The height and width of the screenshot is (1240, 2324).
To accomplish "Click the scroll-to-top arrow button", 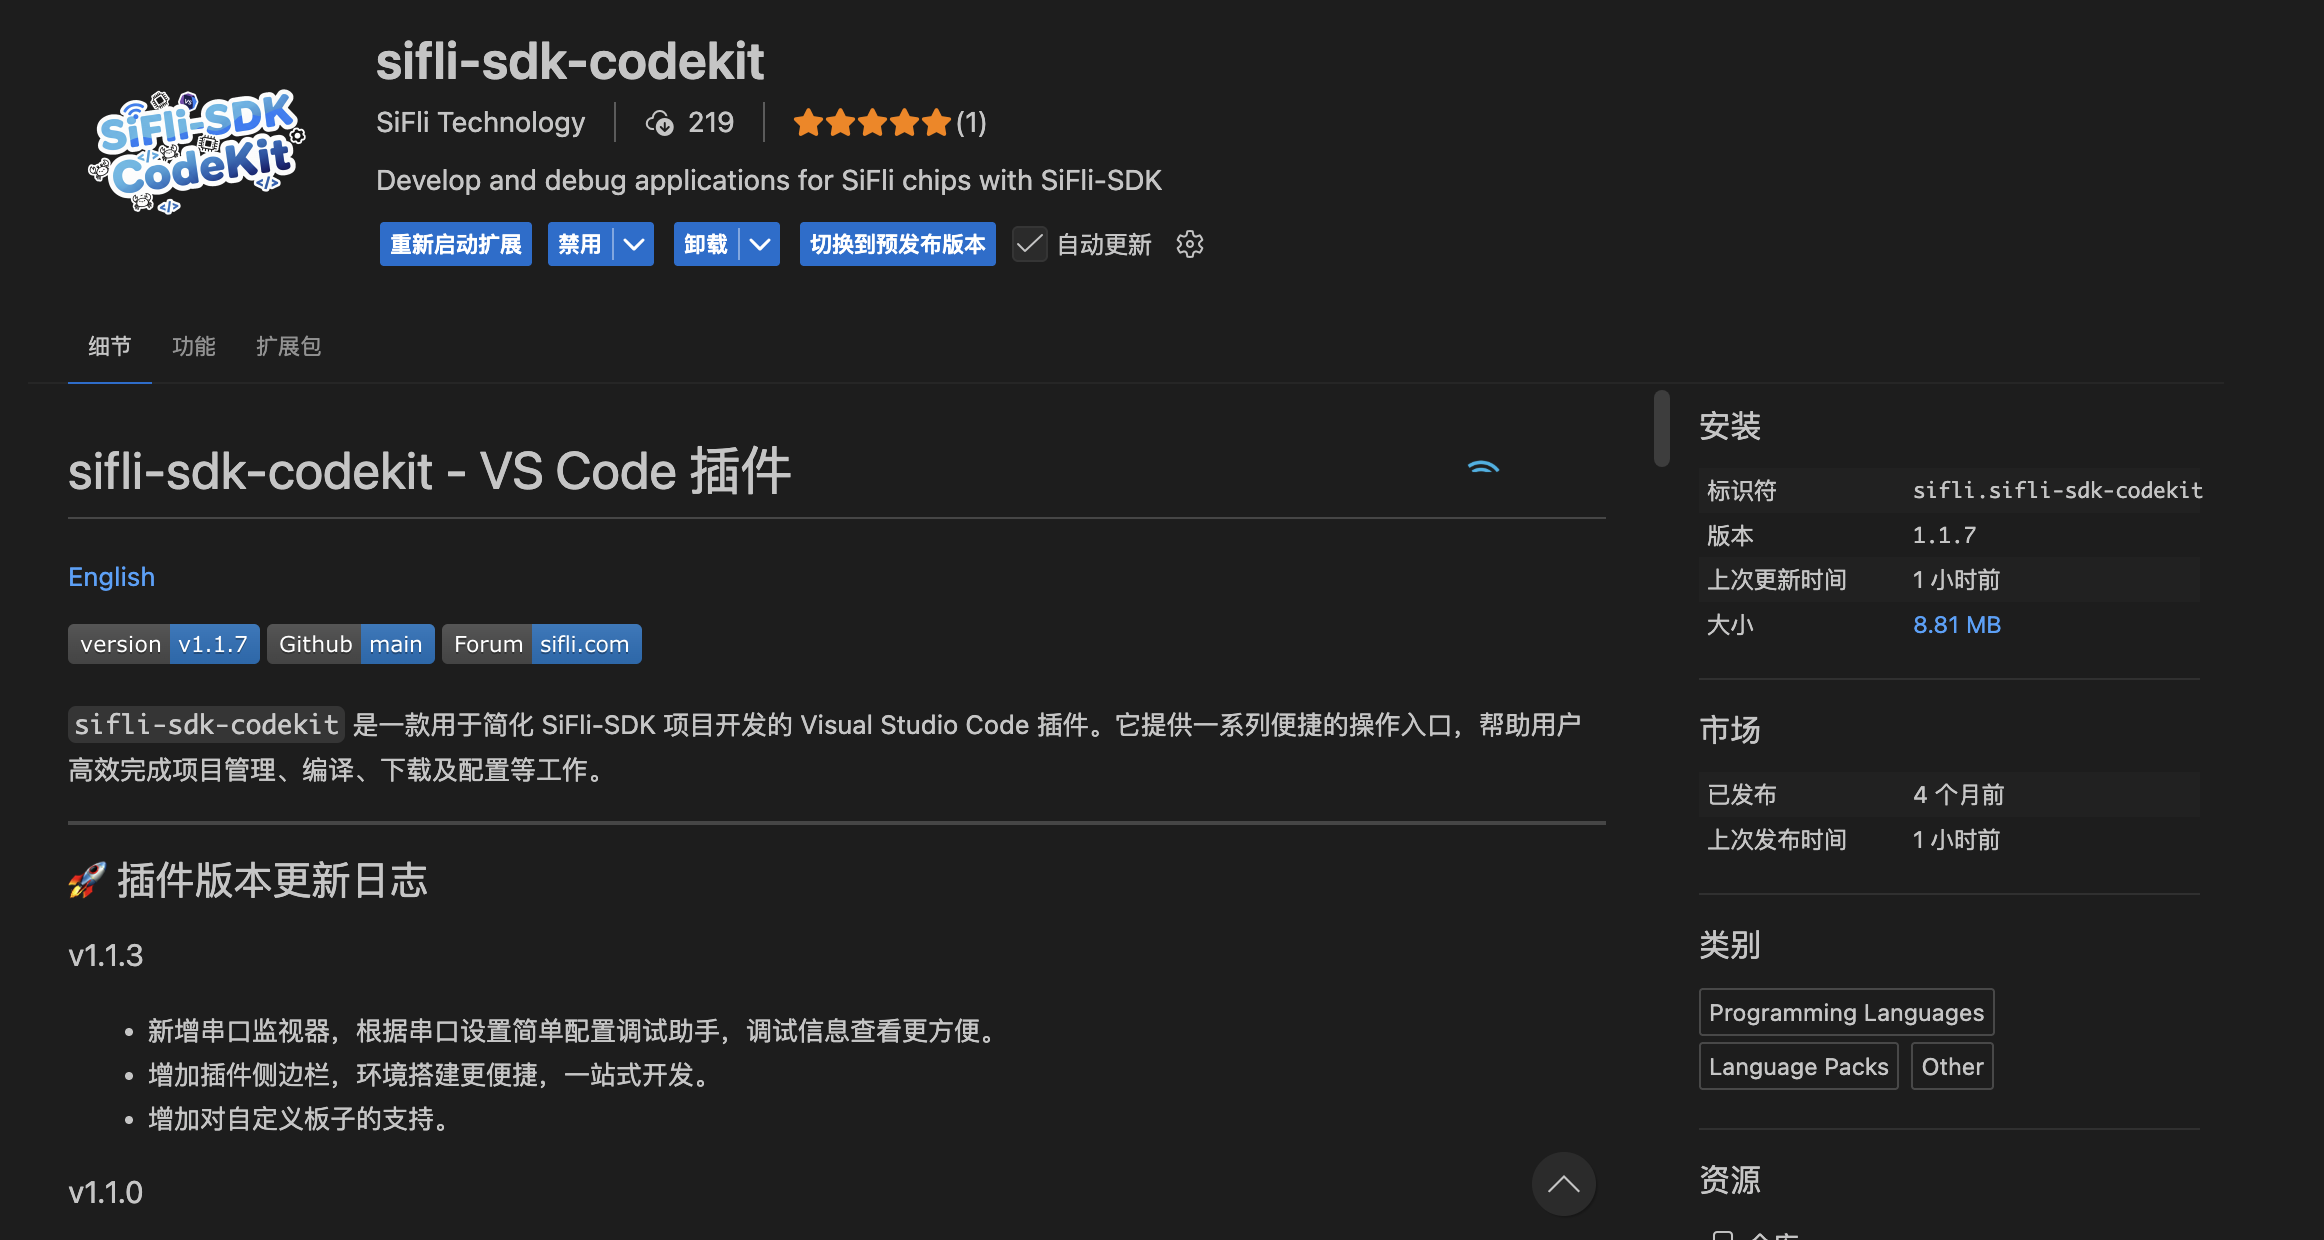I will click(1563, 1185).
